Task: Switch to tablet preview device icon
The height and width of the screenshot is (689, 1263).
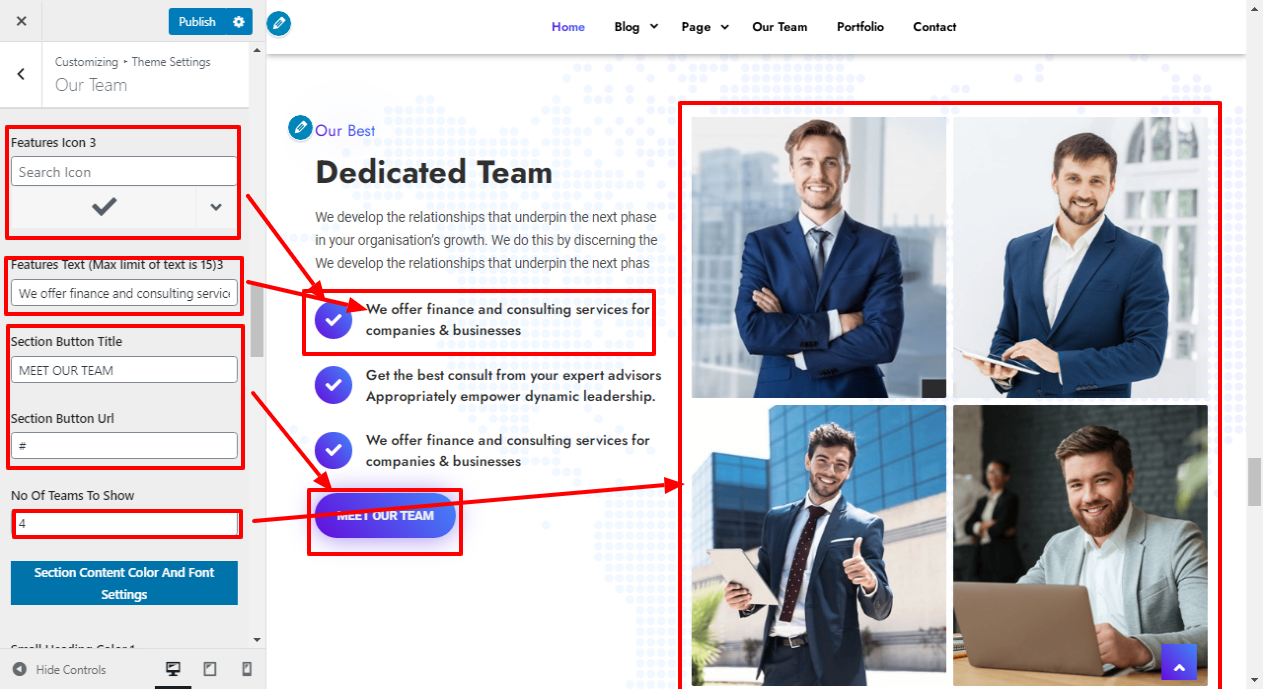Action: pyautogui.click(x=210, y=669)
